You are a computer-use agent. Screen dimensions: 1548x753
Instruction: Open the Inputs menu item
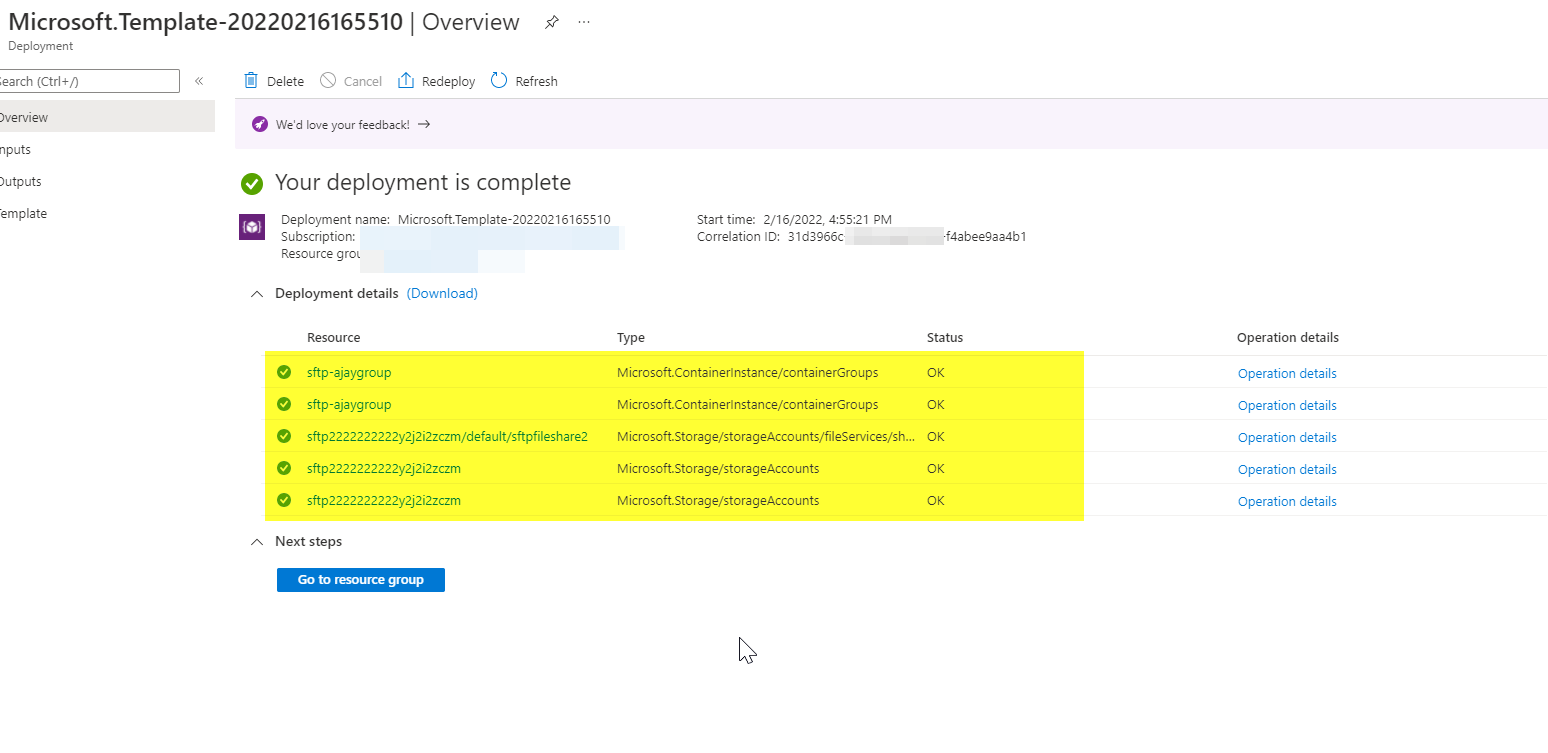pos(107,149)
